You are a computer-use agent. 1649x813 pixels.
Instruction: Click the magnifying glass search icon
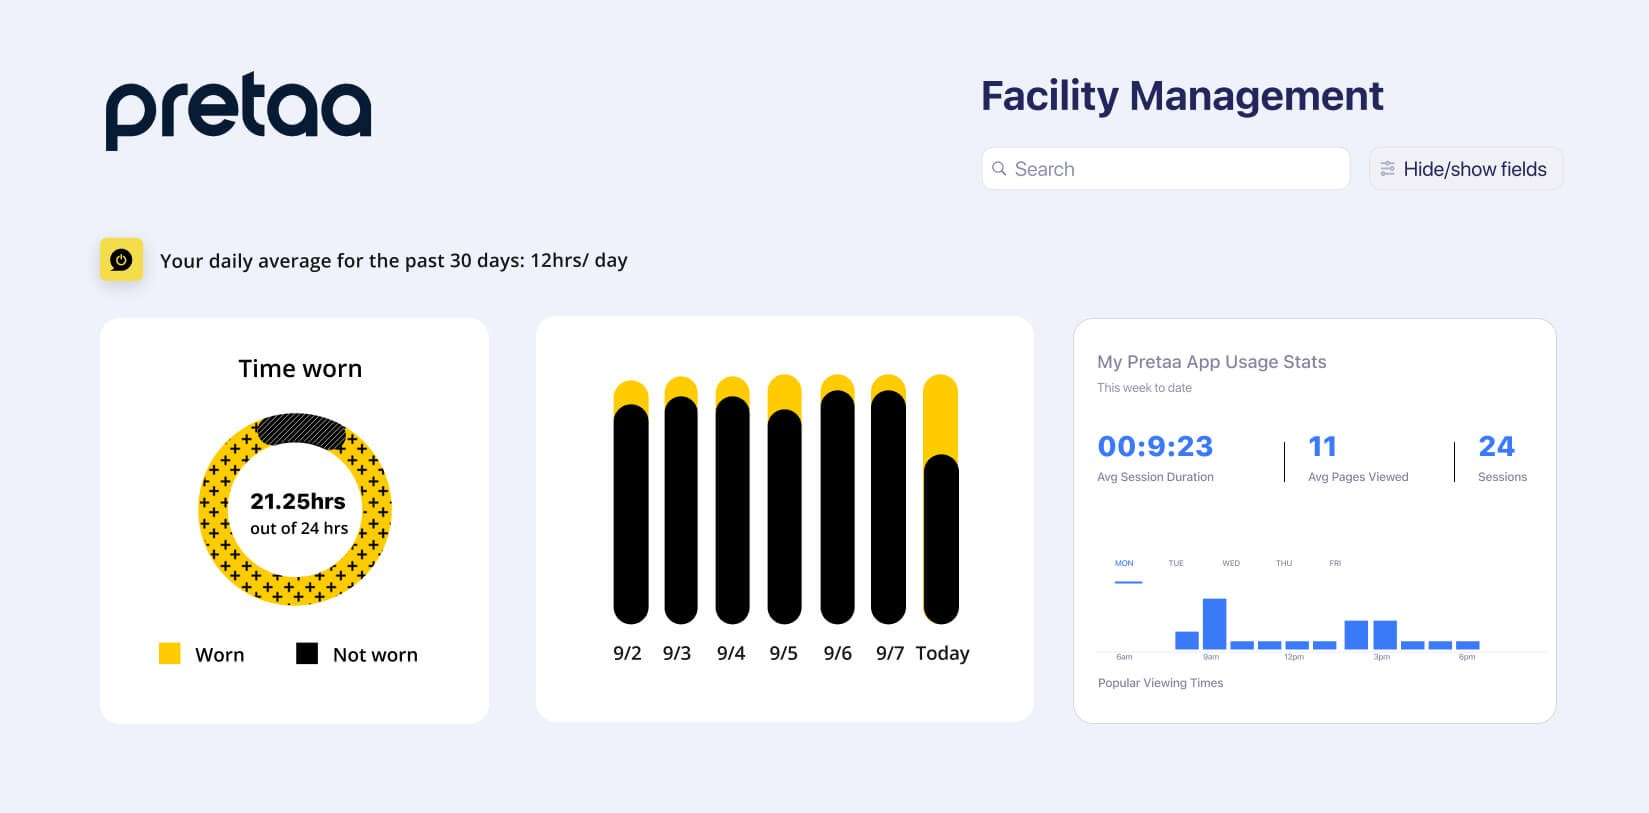click(999, 169)
